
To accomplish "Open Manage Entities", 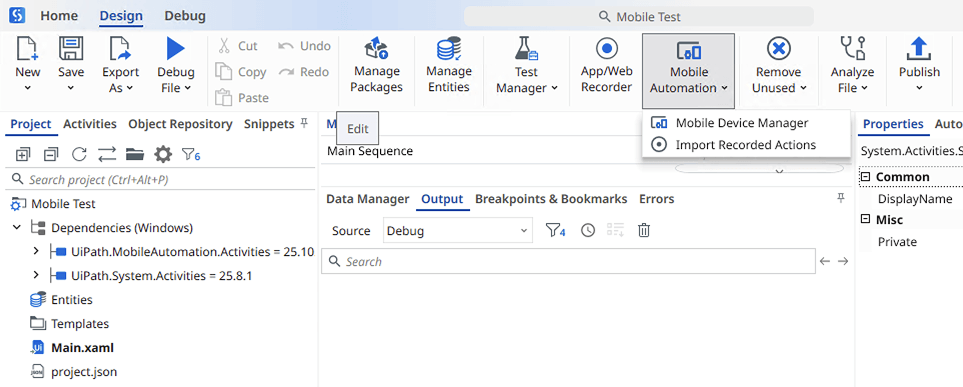I will point(449,65).
